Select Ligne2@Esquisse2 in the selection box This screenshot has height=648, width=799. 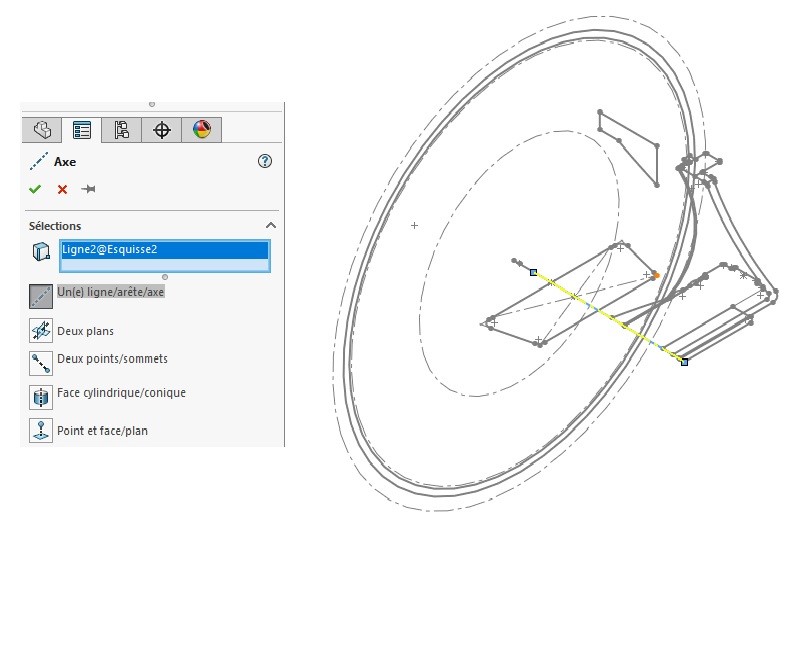(x=164, y=250)
